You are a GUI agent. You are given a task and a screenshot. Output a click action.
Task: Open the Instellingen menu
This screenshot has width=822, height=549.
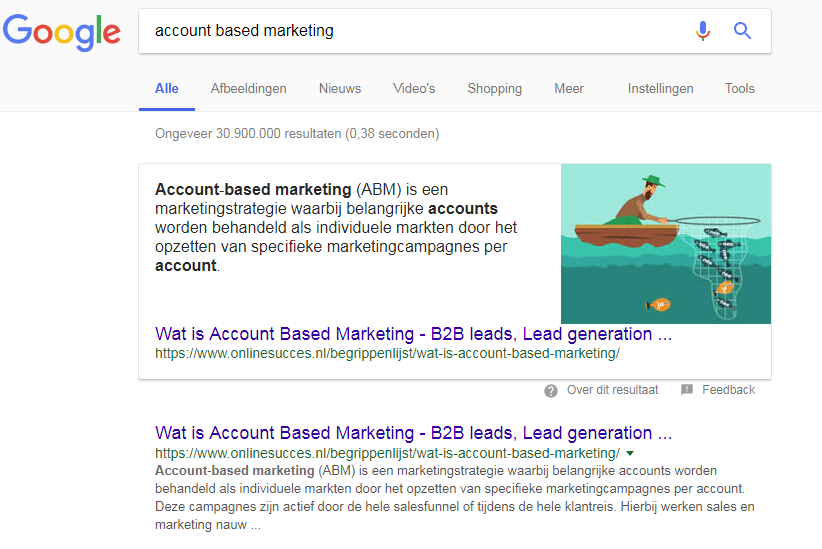point(661,89)
